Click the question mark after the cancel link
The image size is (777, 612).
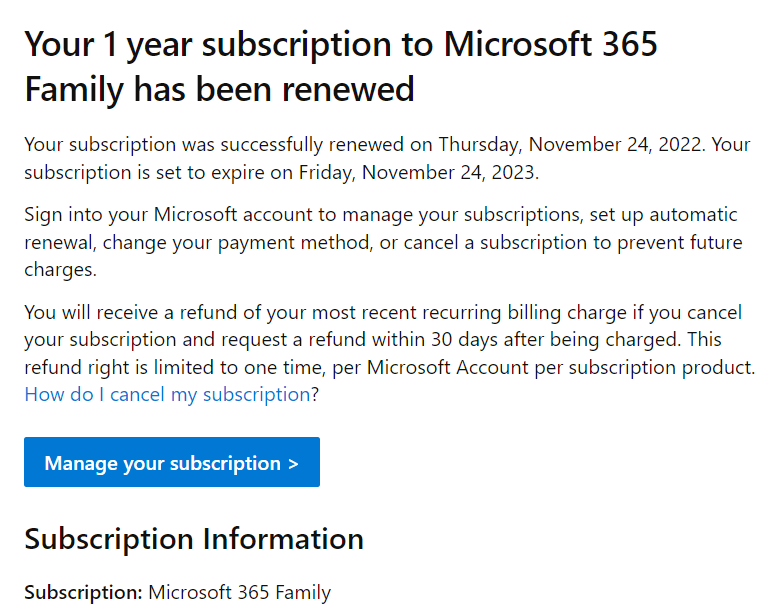[x=315, y=394]
